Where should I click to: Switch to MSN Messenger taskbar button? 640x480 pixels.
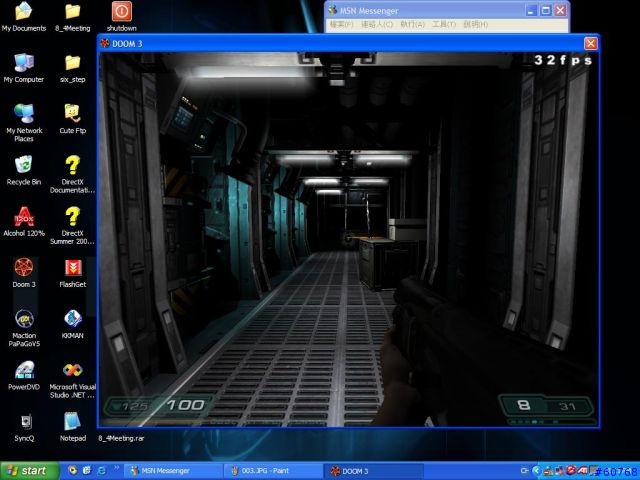pyautogui.click(x=173, y=471)
